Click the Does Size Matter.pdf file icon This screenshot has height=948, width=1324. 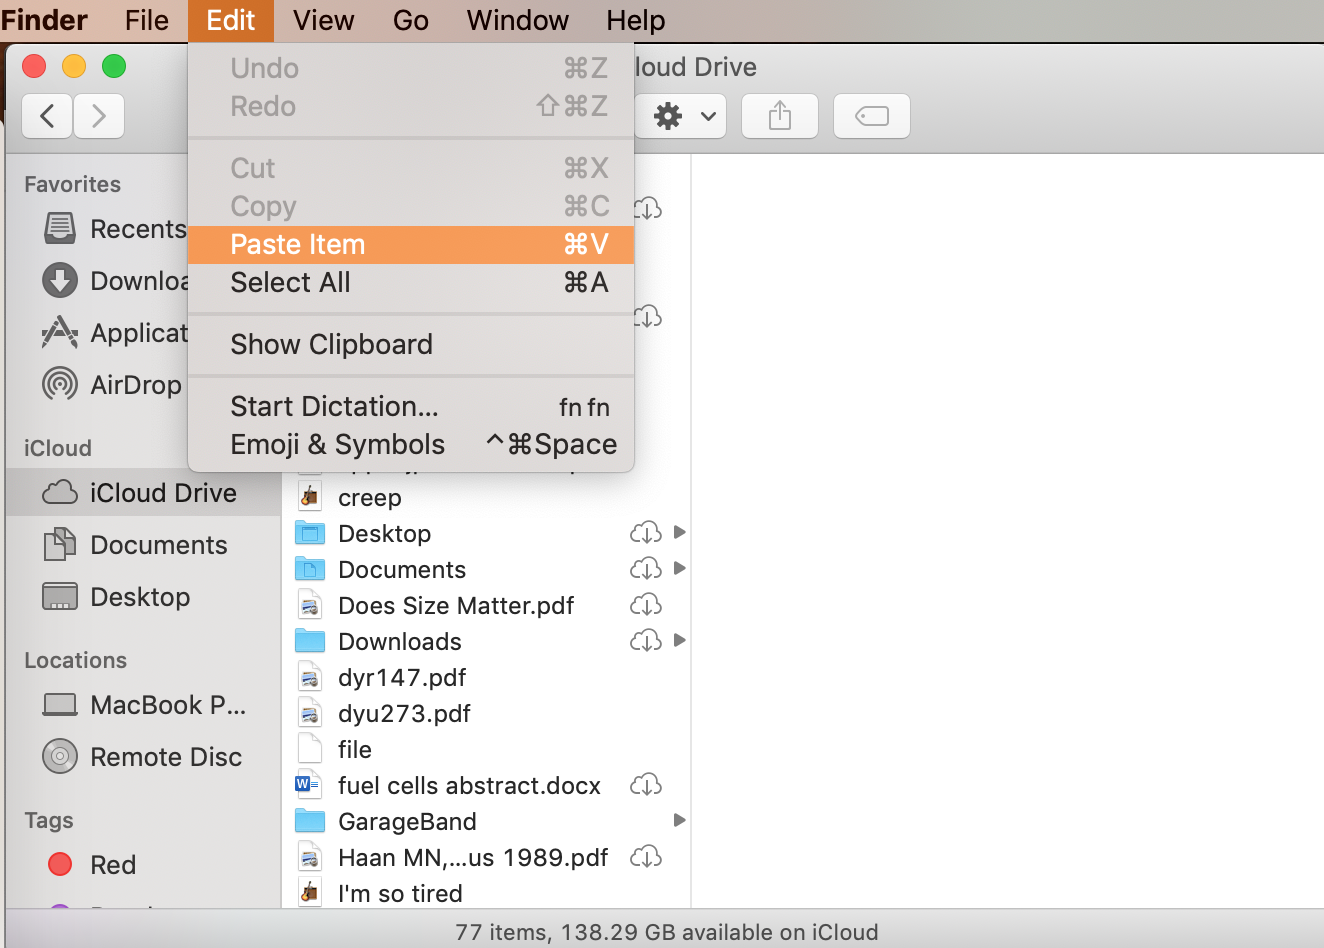click(310, 605)
